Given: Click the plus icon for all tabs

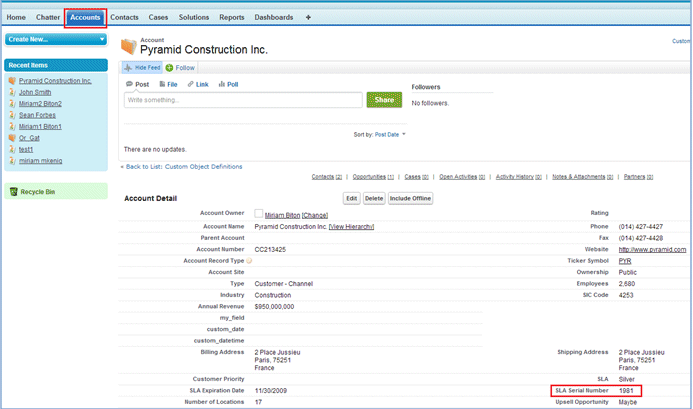Looking at the screenshot, I should tap(308, 17).
